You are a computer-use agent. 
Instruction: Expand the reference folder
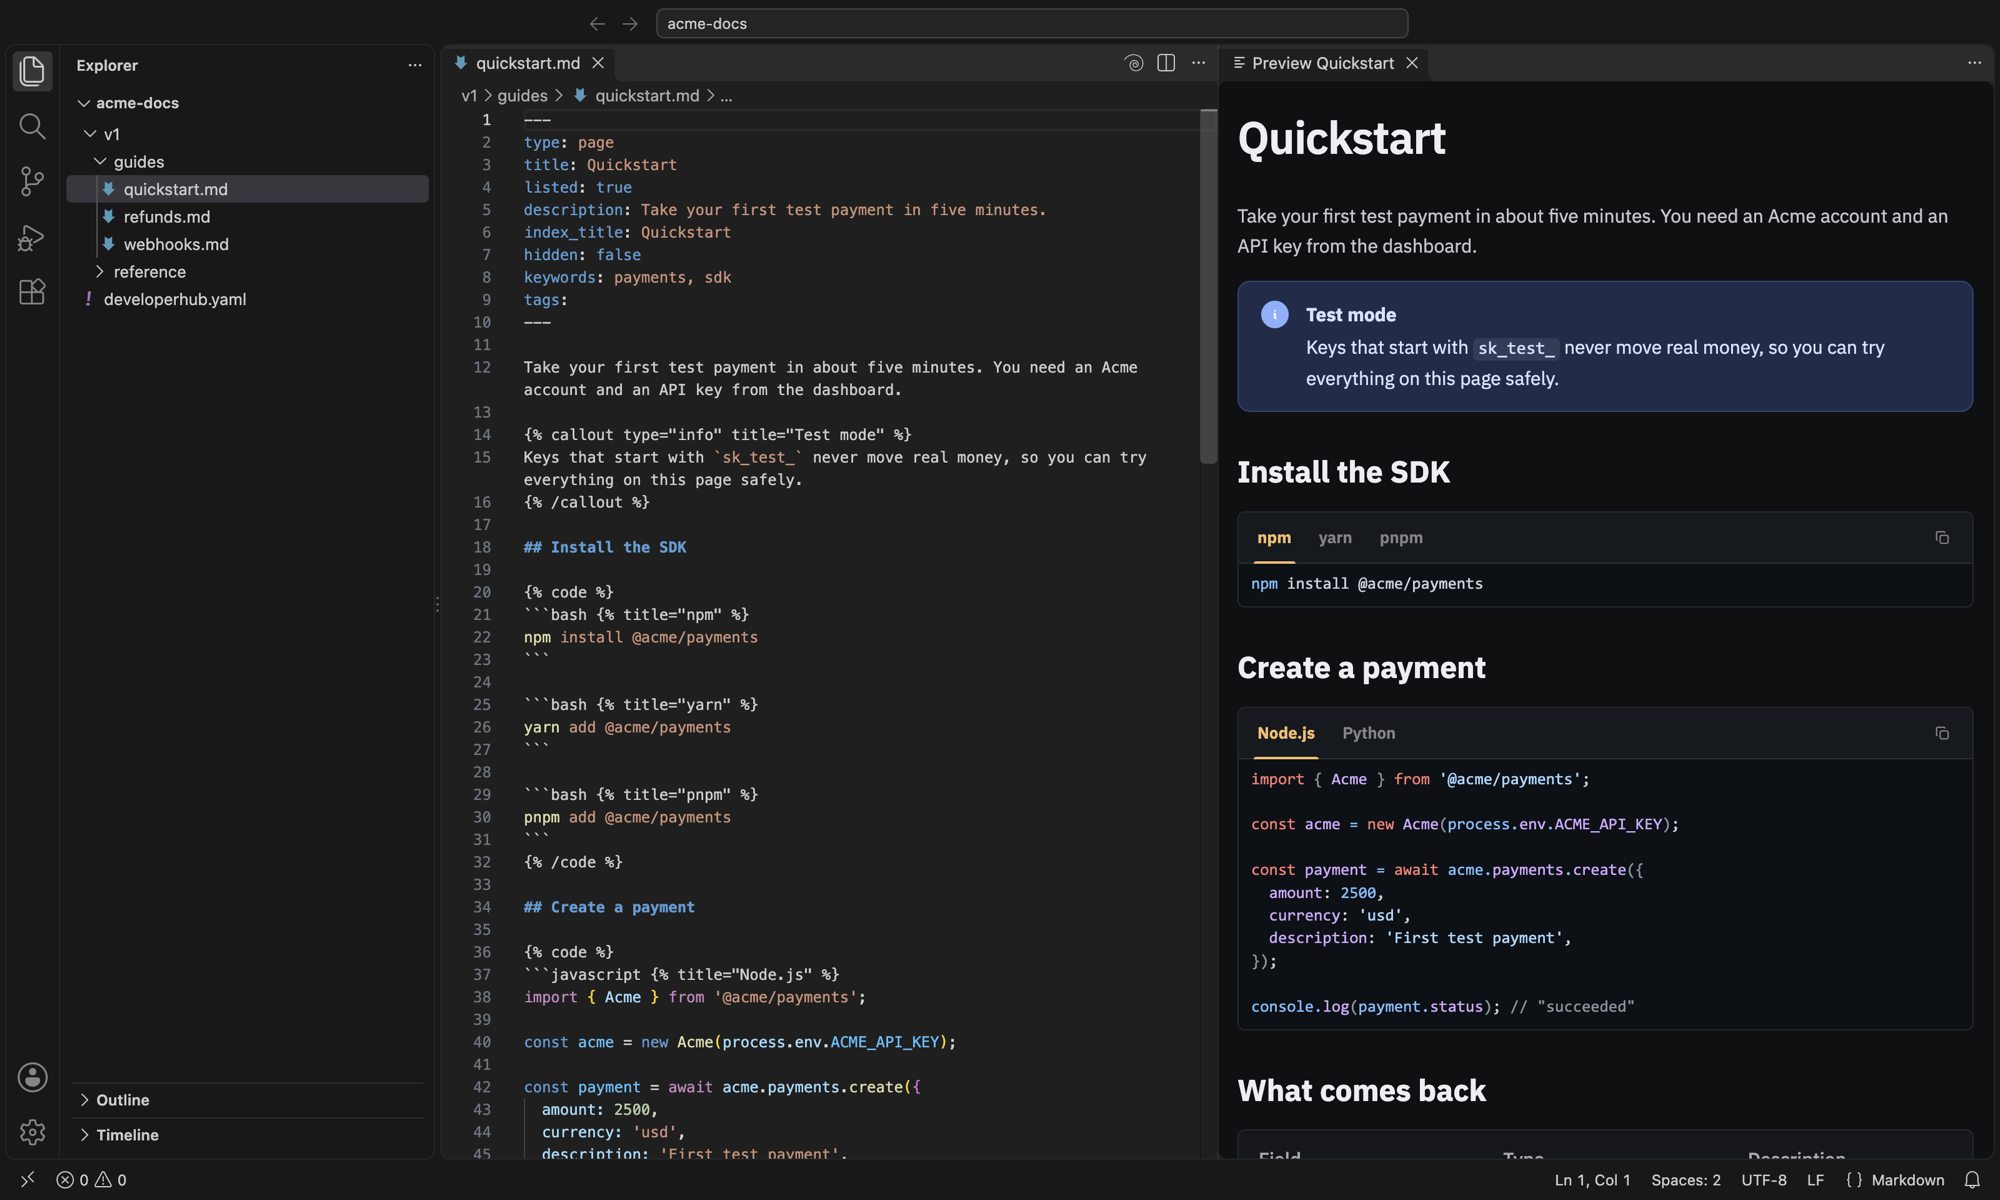tap(100, 272)
